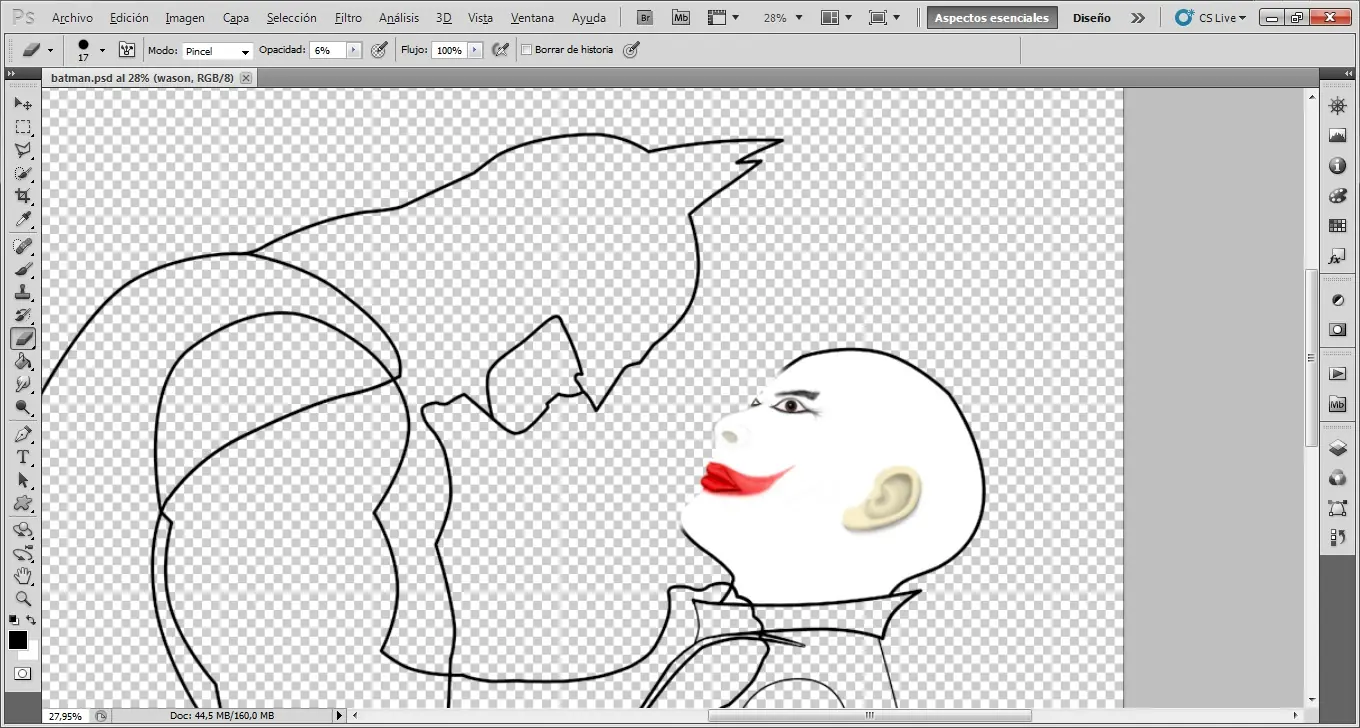Image resolution: width=1360 pixels, height=728 pixels.
Task: Open the Modo Pincel dropdown
Action: click(217, 50)
